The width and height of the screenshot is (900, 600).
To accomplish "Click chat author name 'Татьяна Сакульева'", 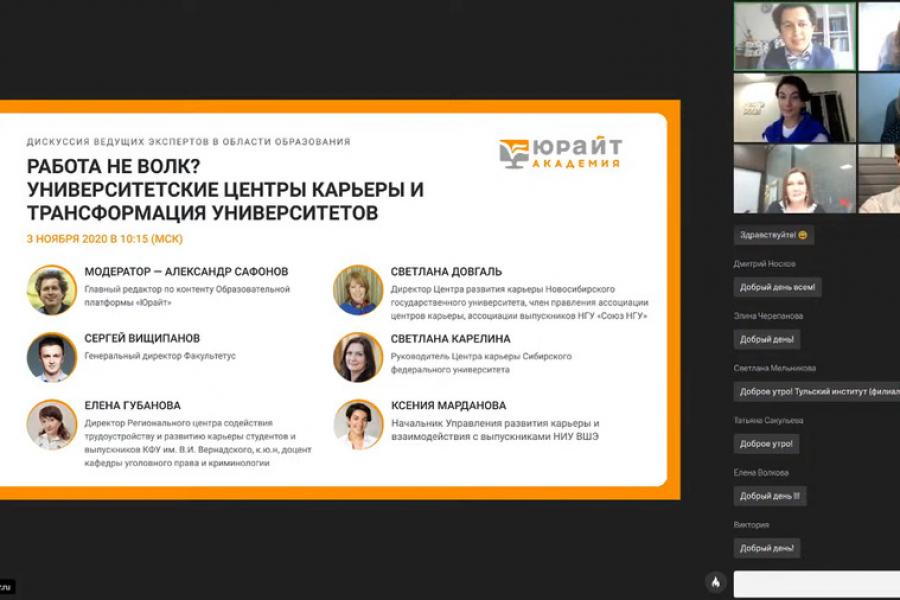I will coord(768,420).
